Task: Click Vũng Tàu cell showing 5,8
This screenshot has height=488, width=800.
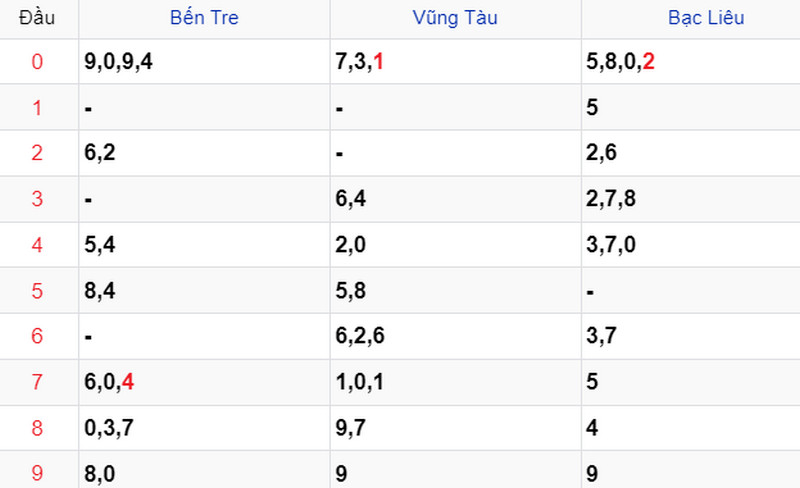Action: point(455,291)
